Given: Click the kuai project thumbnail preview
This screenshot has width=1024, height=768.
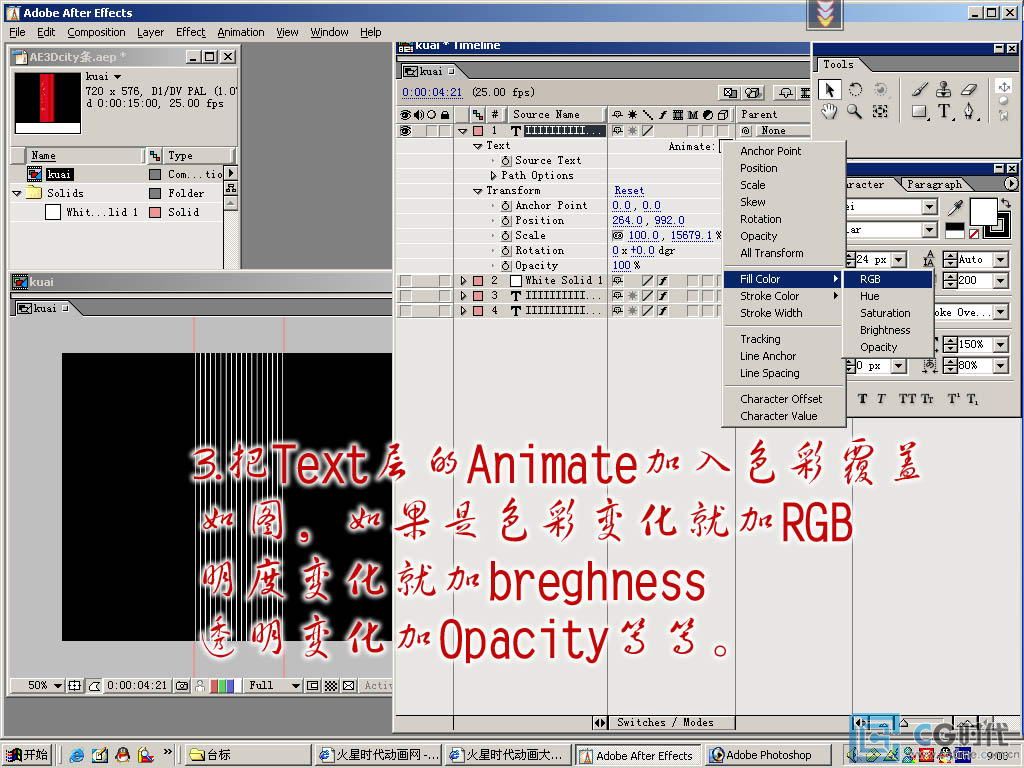Looking at the screenshot, I should point(48,103).
